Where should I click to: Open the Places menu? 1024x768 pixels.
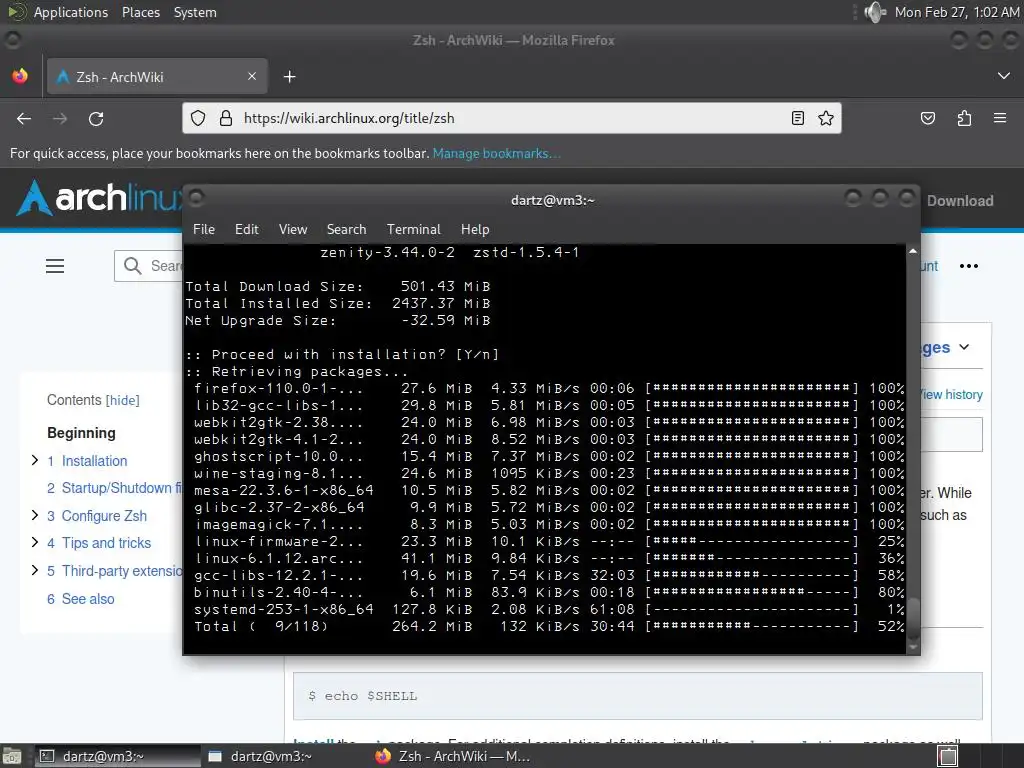[141, 12]
